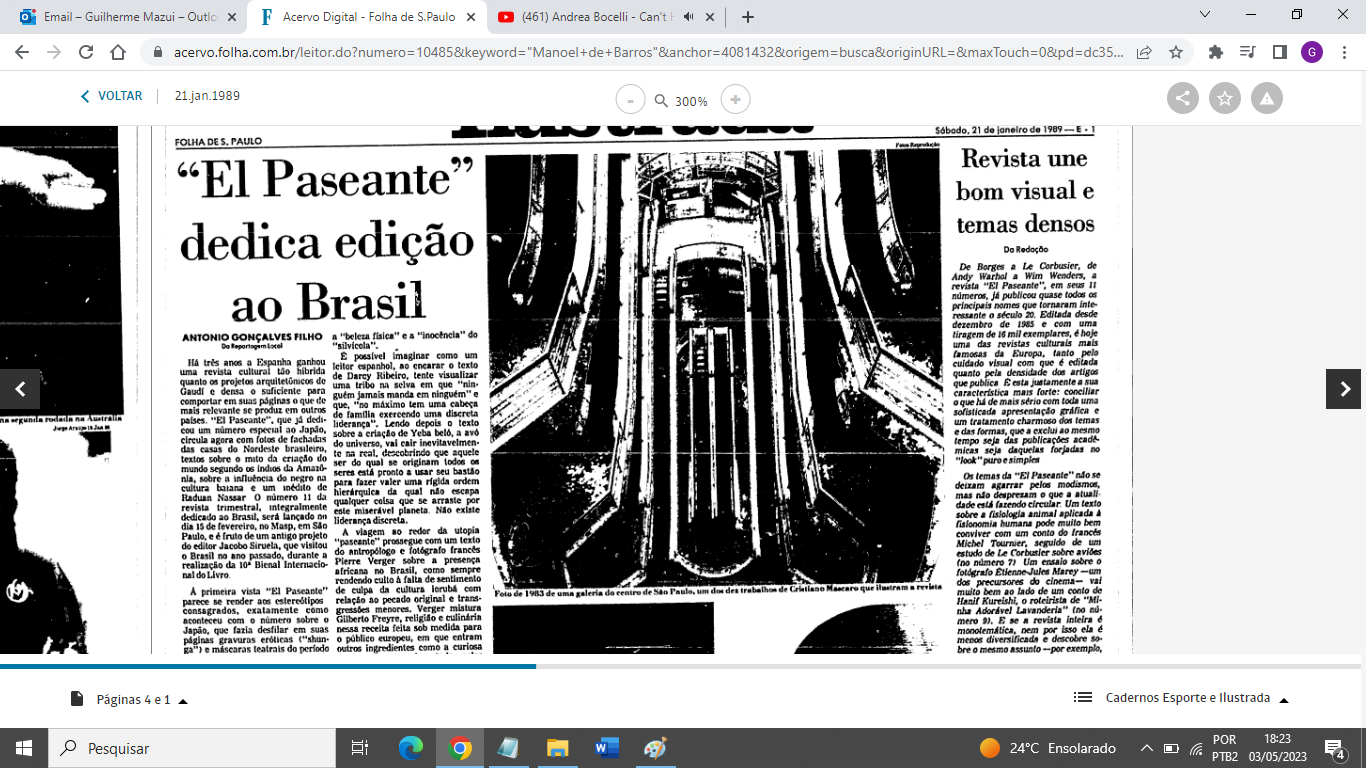
Task: Click the "Revista une bom visual" headline
Action: (x=1025, y=190)
